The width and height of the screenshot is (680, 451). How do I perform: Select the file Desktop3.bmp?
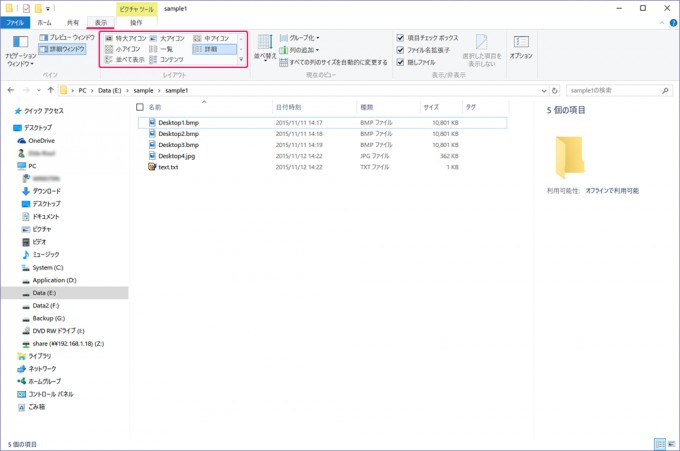(x=178, y=145)
